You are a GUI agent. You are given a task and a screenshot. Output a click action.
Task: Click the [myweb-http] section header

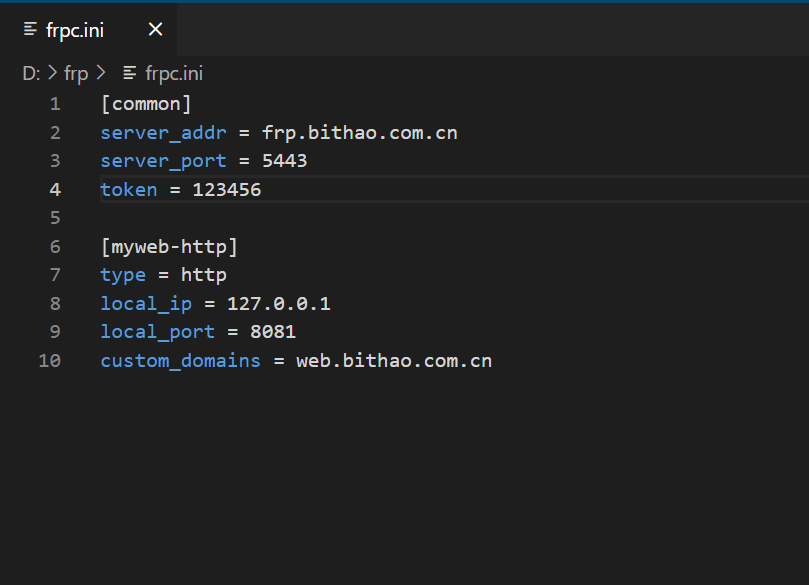point(169,247)
